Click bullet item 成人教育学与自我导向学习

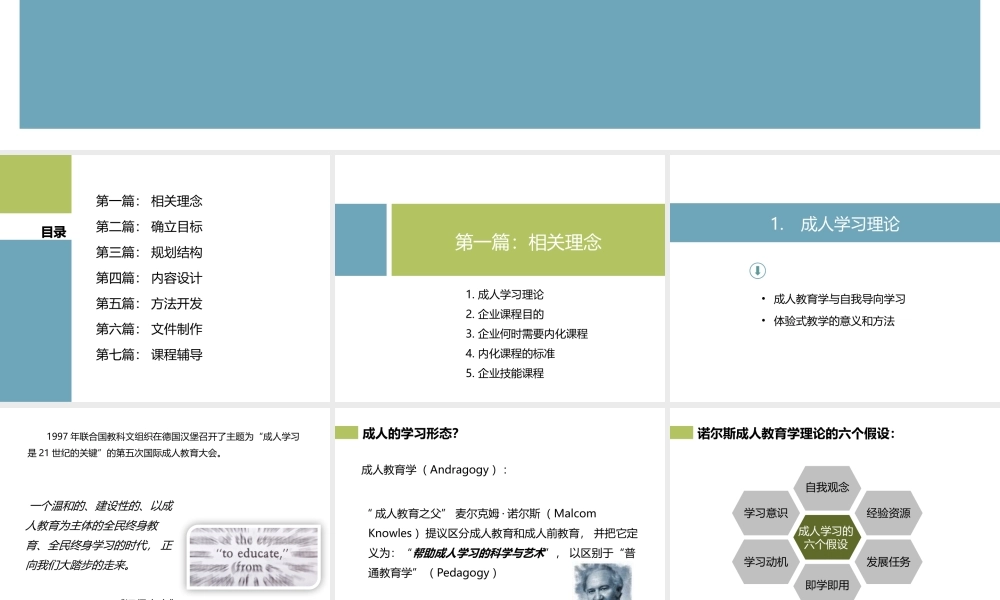click(x=838, y=297)
